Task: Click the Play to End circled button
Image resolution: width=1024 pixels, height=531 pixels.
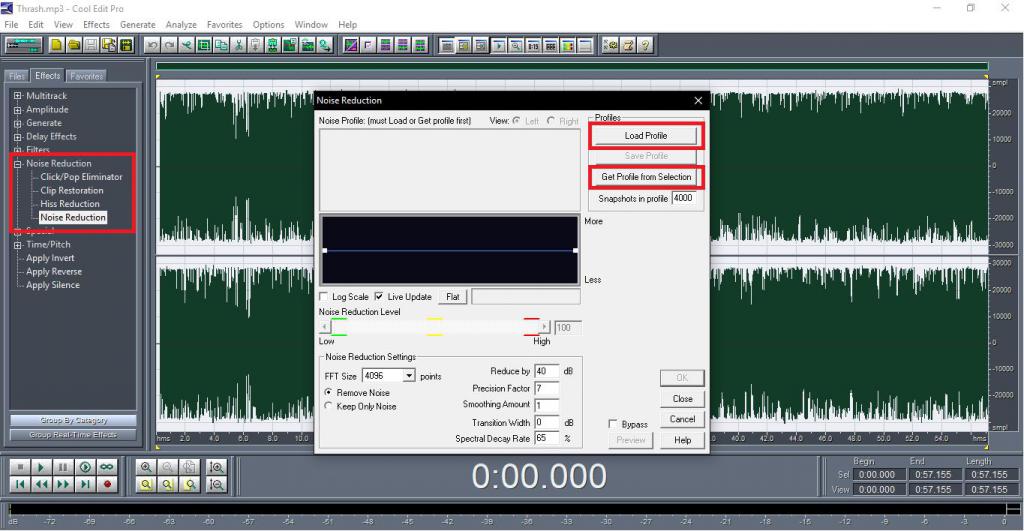Action: (86, 467)
